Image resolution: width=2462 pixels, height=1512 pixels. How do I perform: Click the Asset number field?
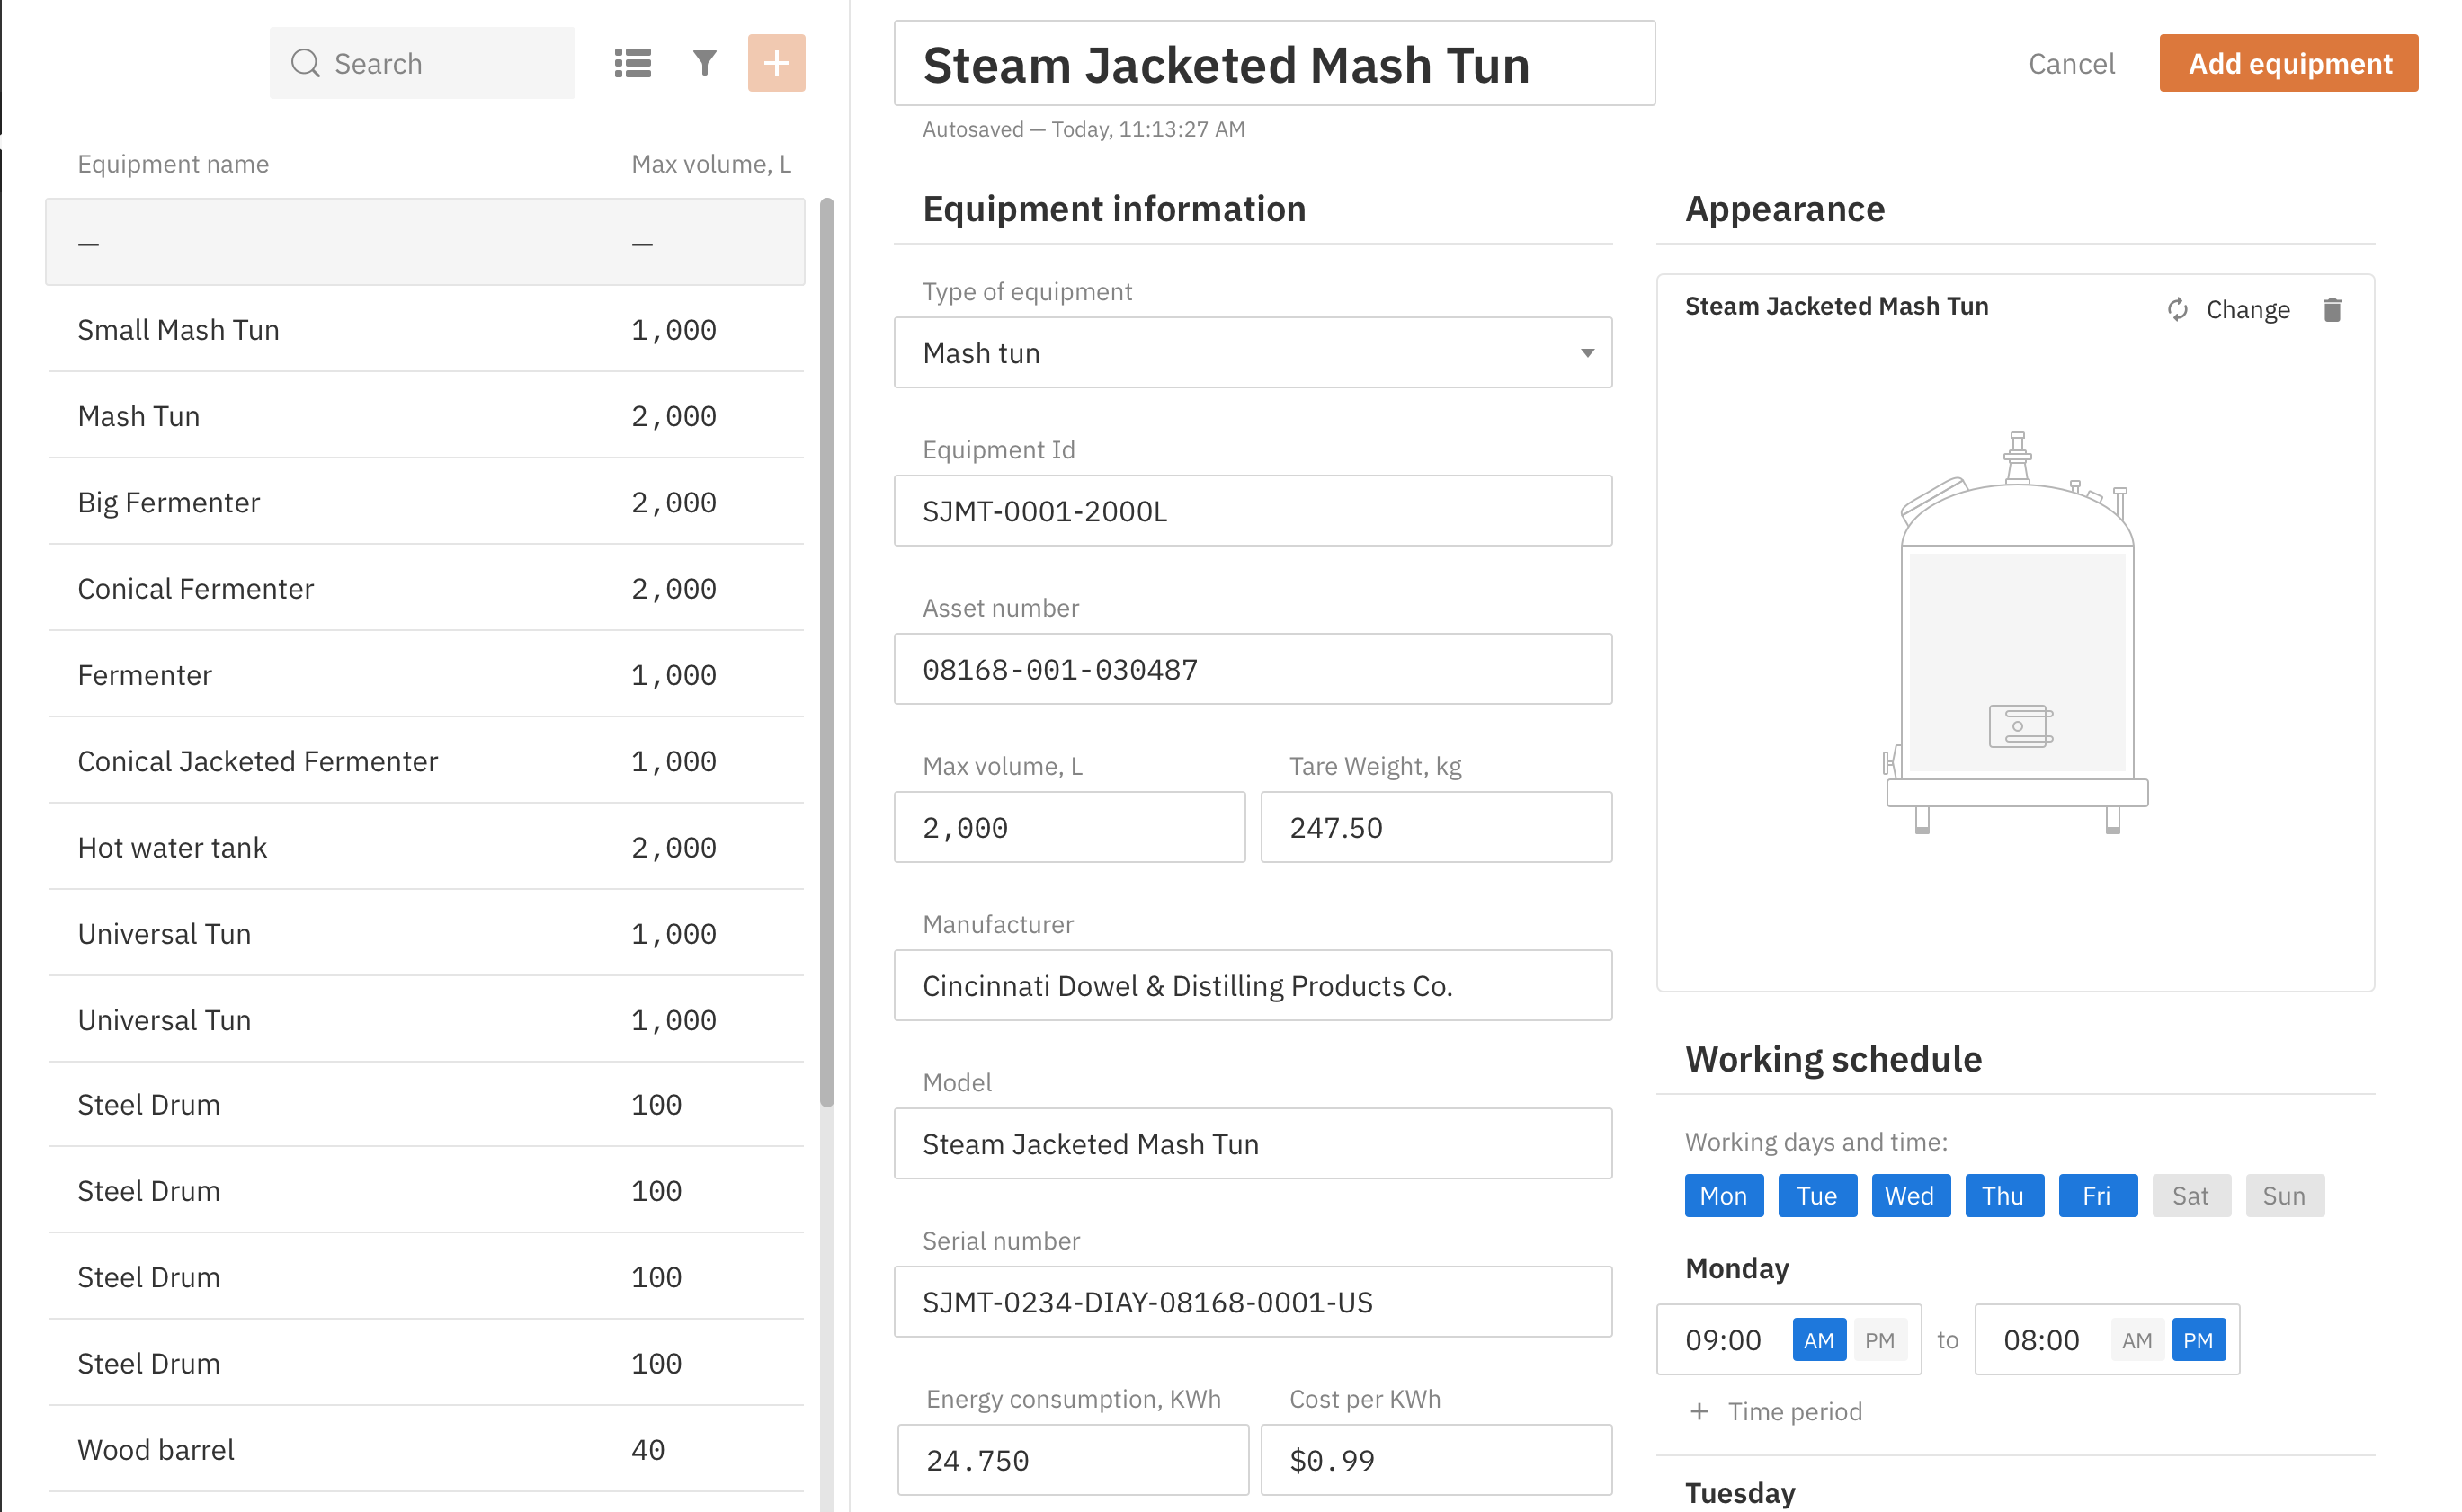(x=1253, y=669)
